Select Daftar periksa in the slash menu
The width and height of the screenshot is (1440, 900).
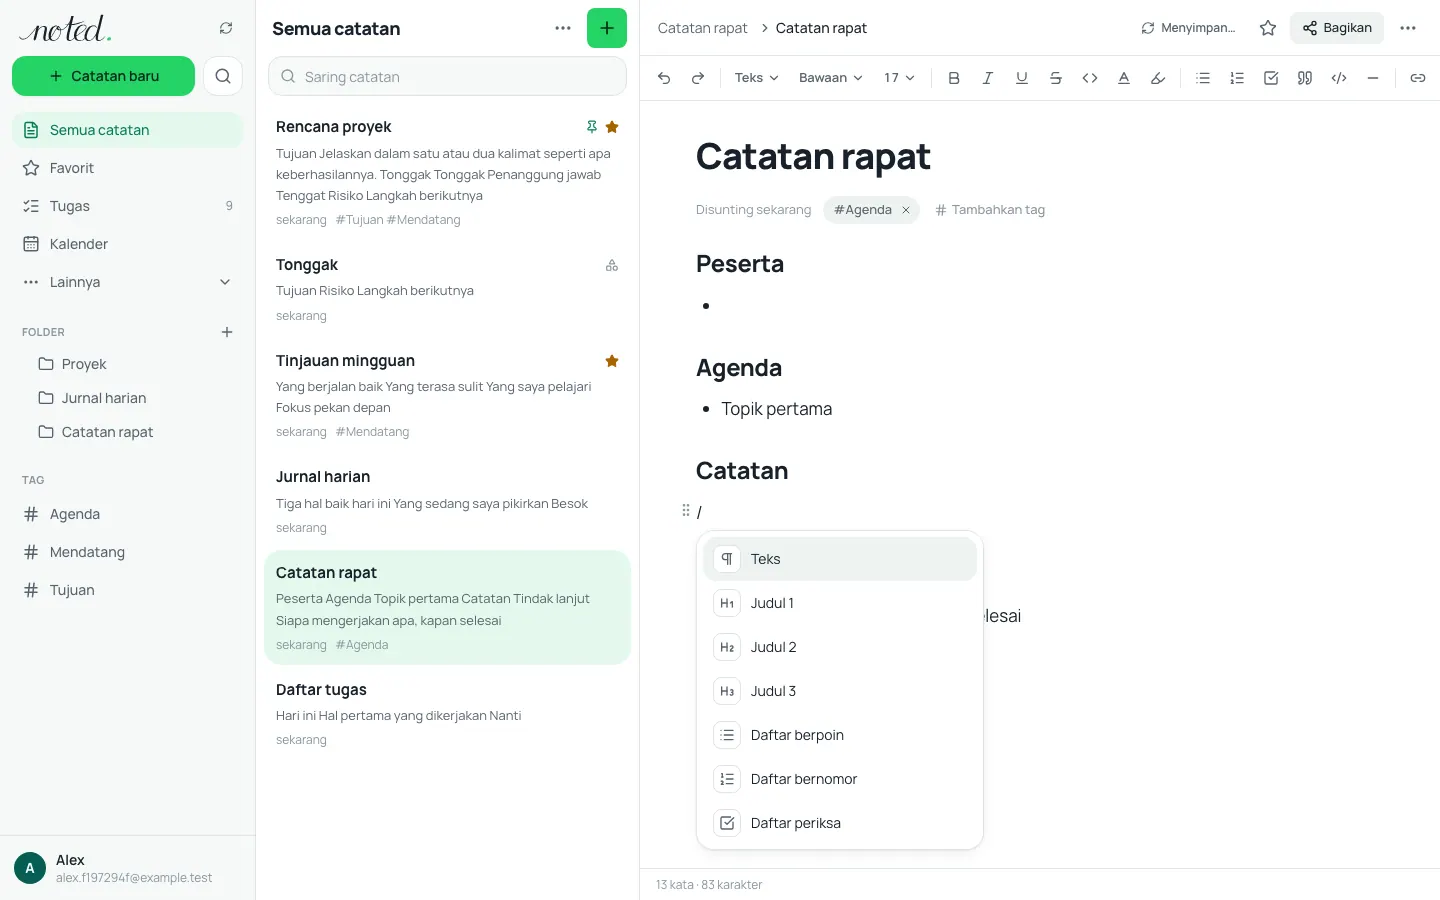840,823
